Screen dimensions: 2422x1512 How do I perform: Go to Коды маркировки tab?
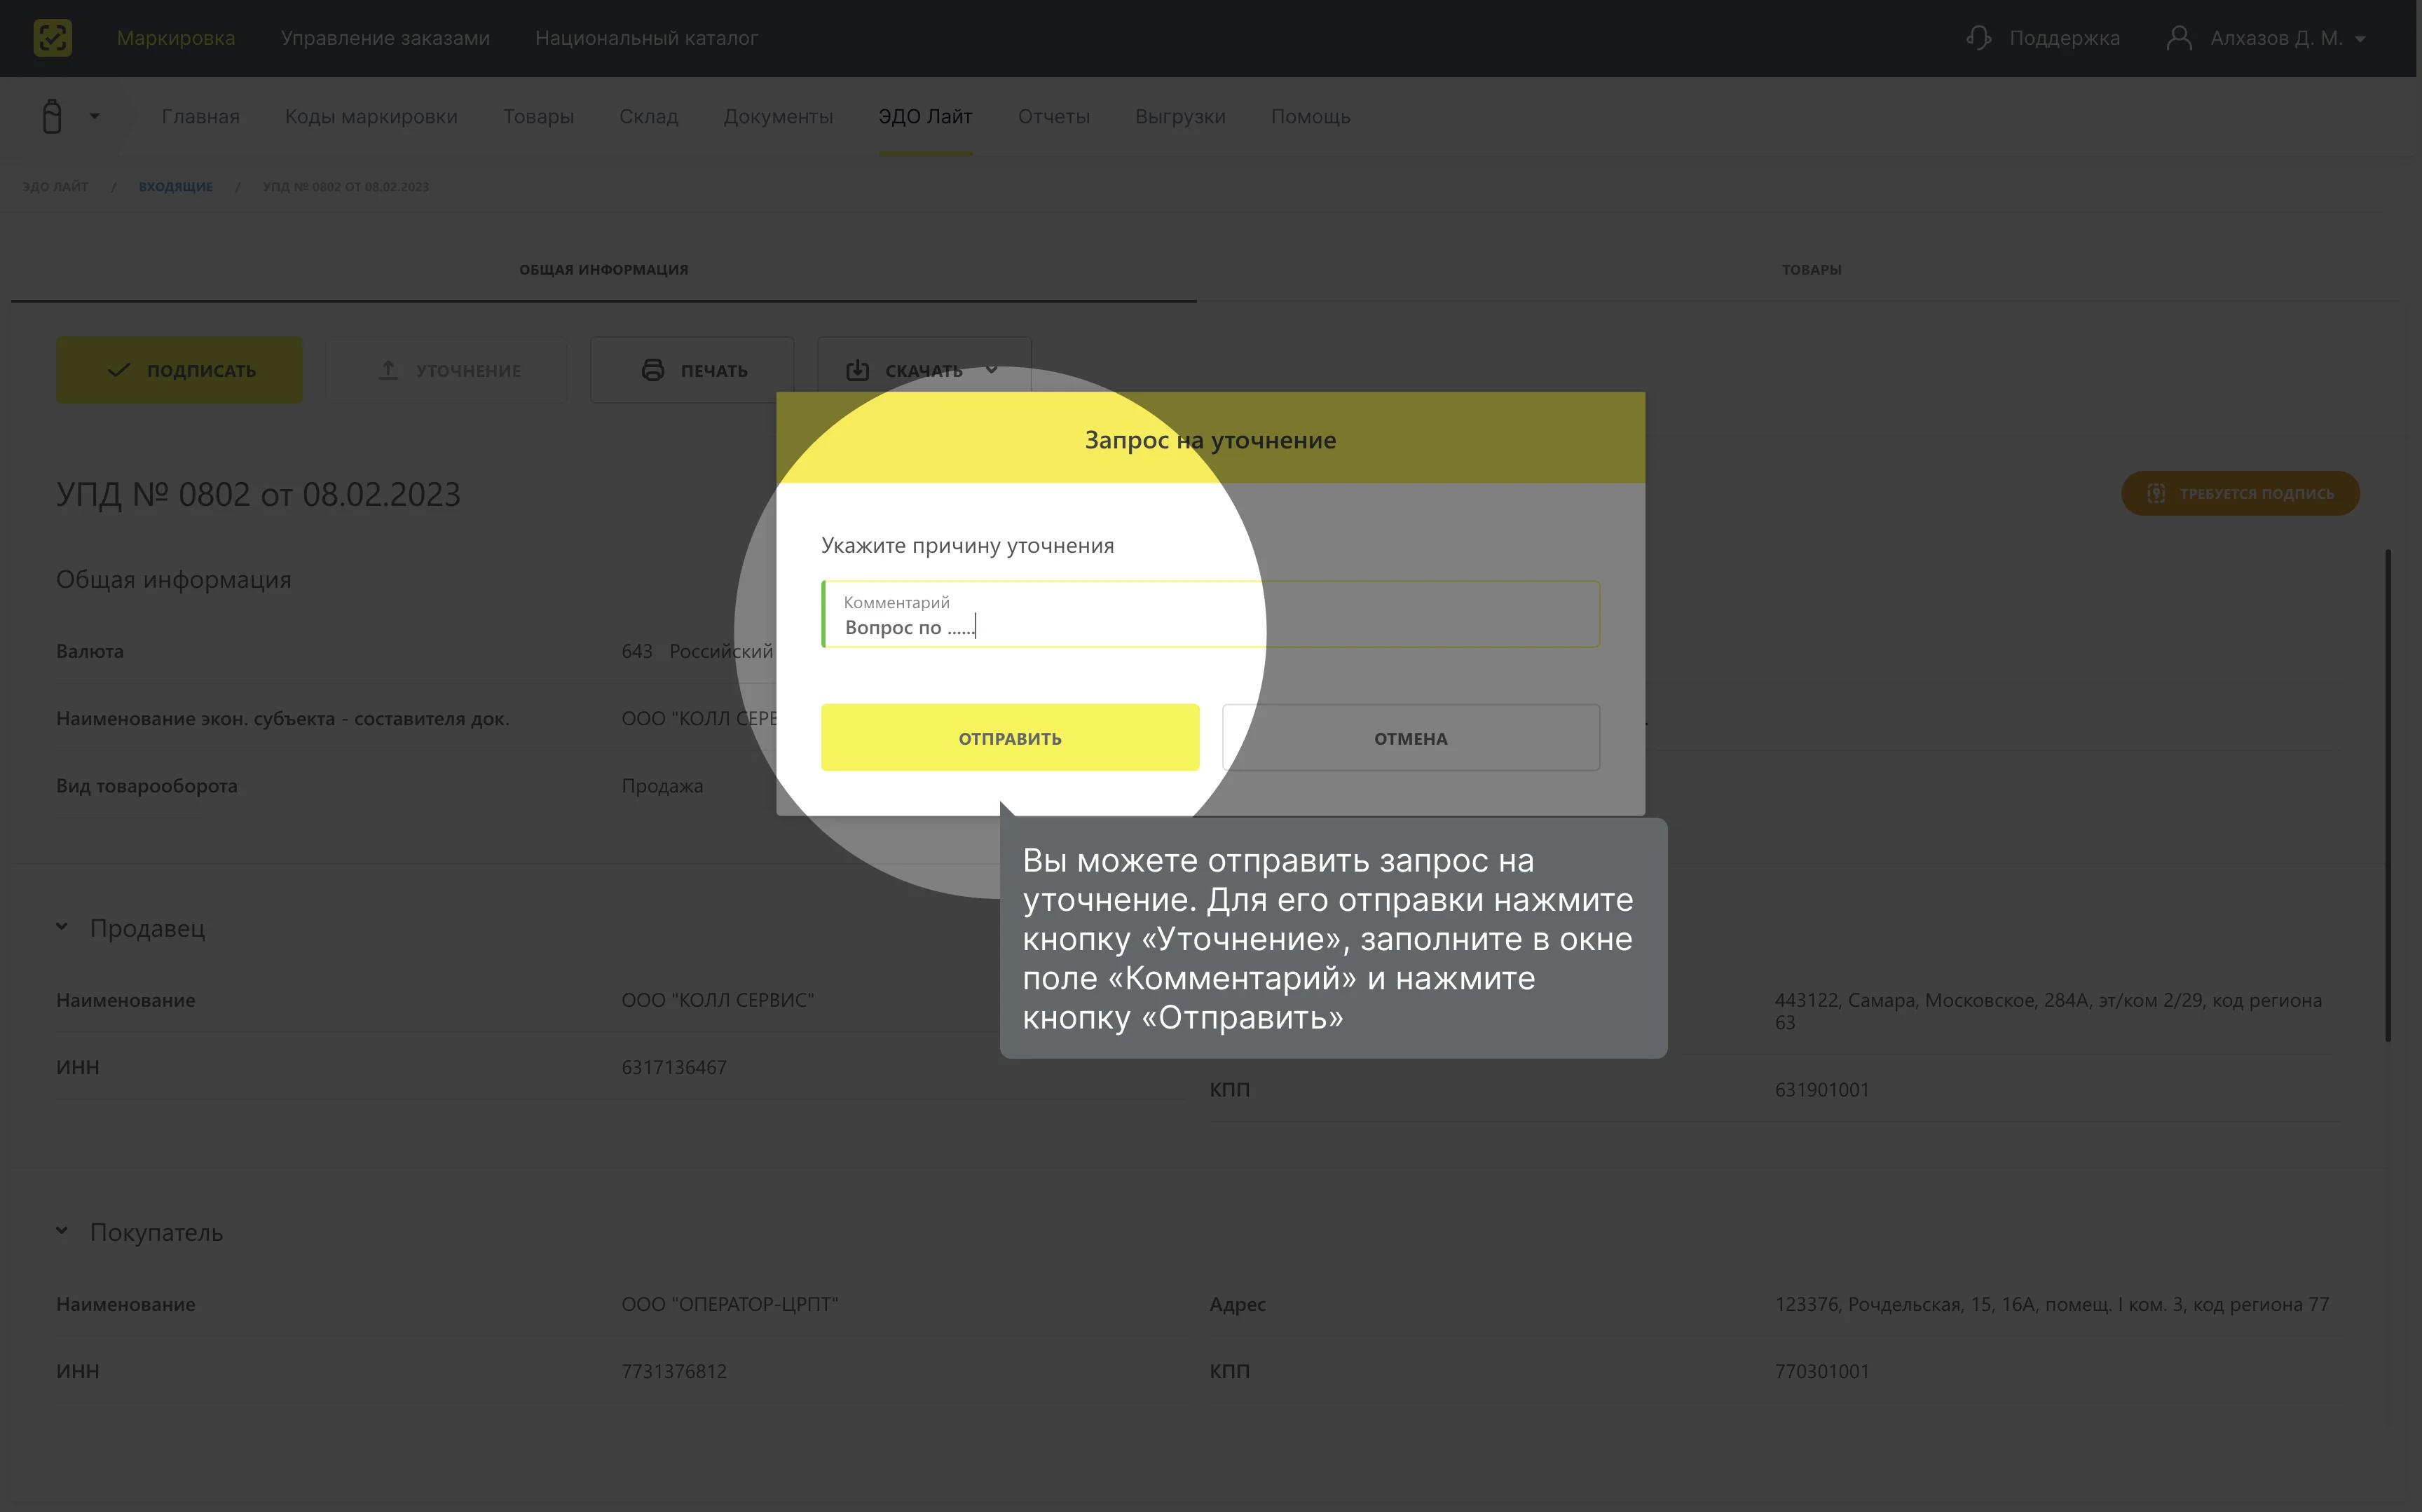coord(371,116)
